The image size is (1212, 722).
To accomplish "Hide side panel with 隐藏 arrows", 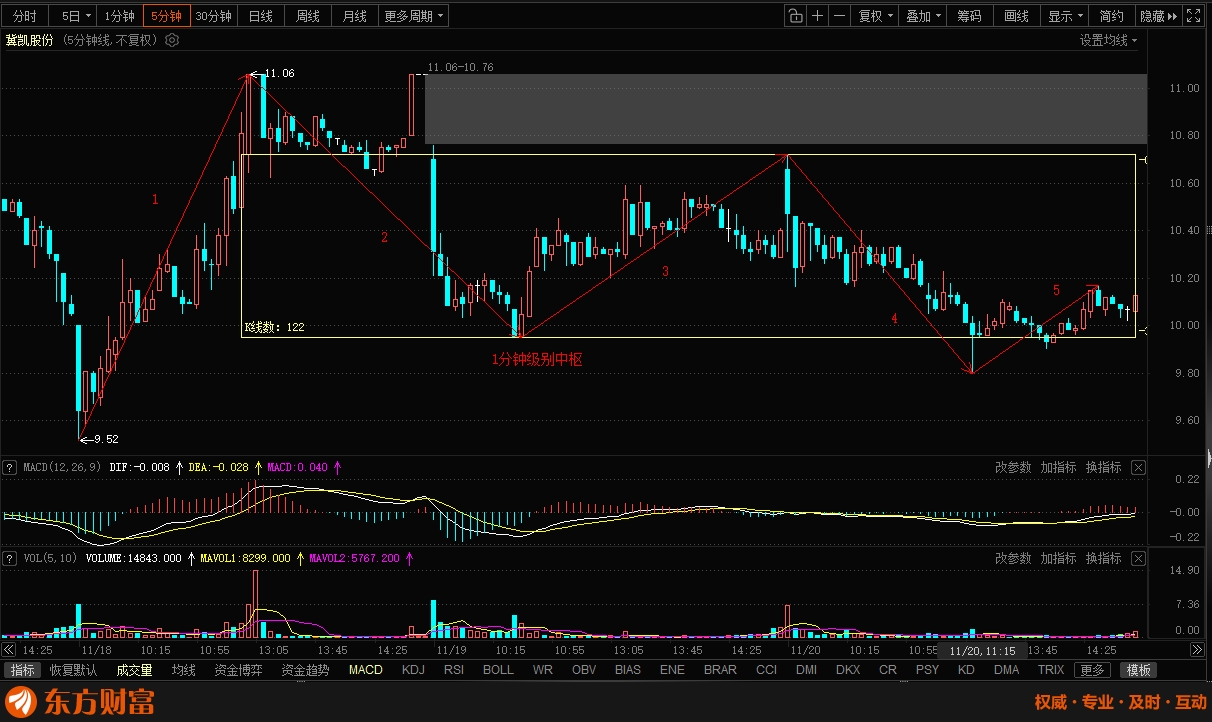I will [1157, 16].
